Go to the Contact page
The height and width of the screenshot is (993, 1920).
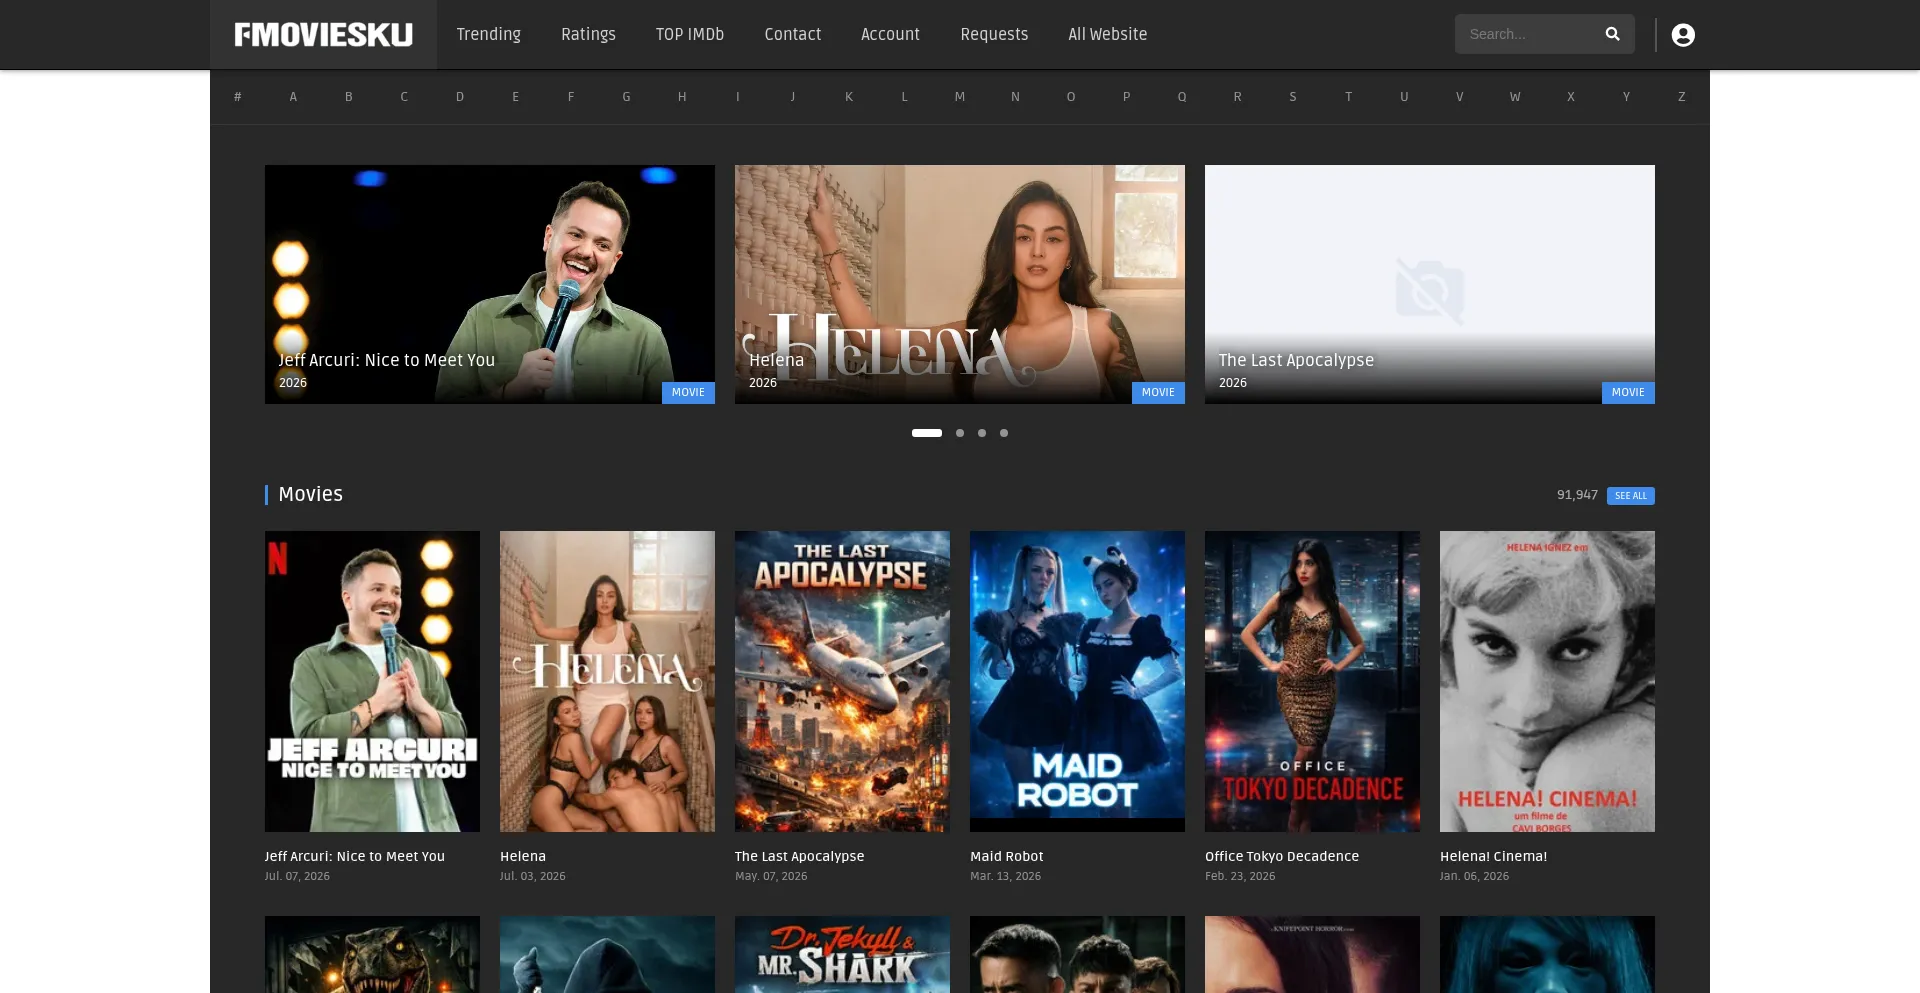point(793,34)
